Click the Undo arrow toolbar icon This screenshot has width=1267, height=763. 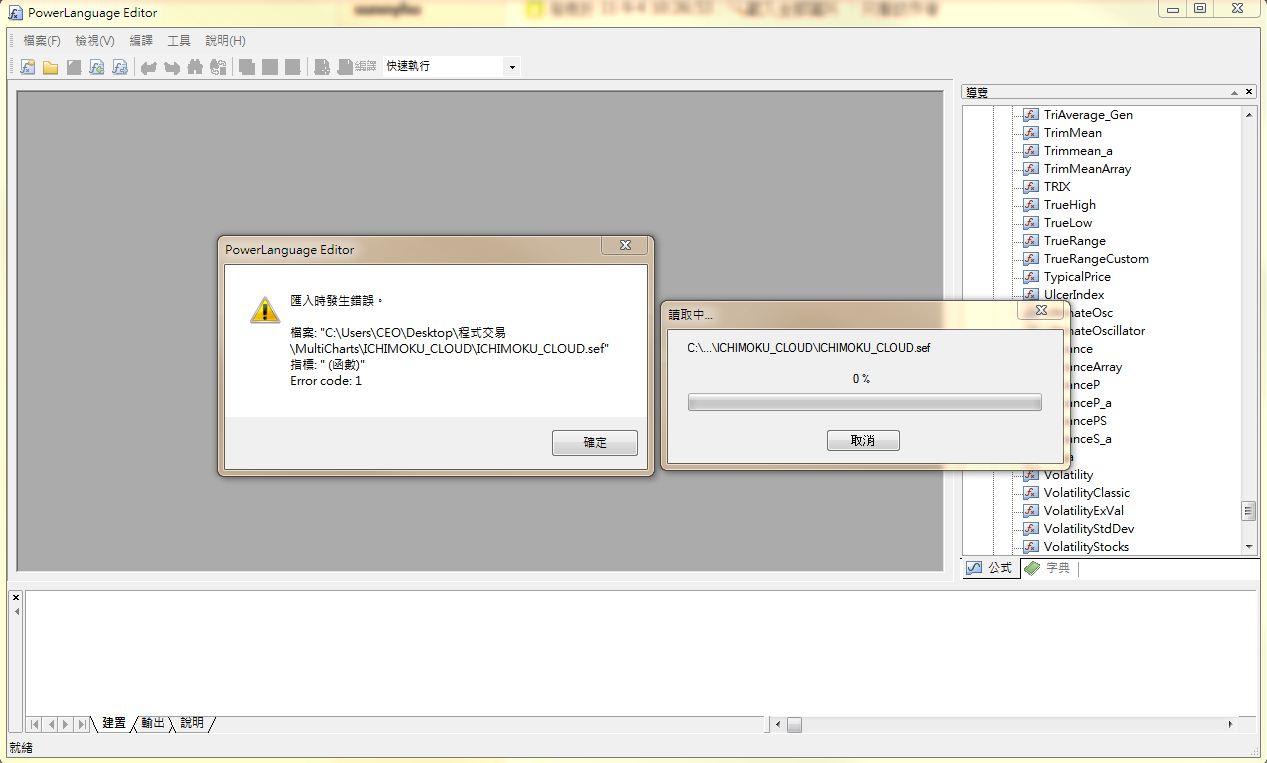pyautogui.click(x=148, y=67)
